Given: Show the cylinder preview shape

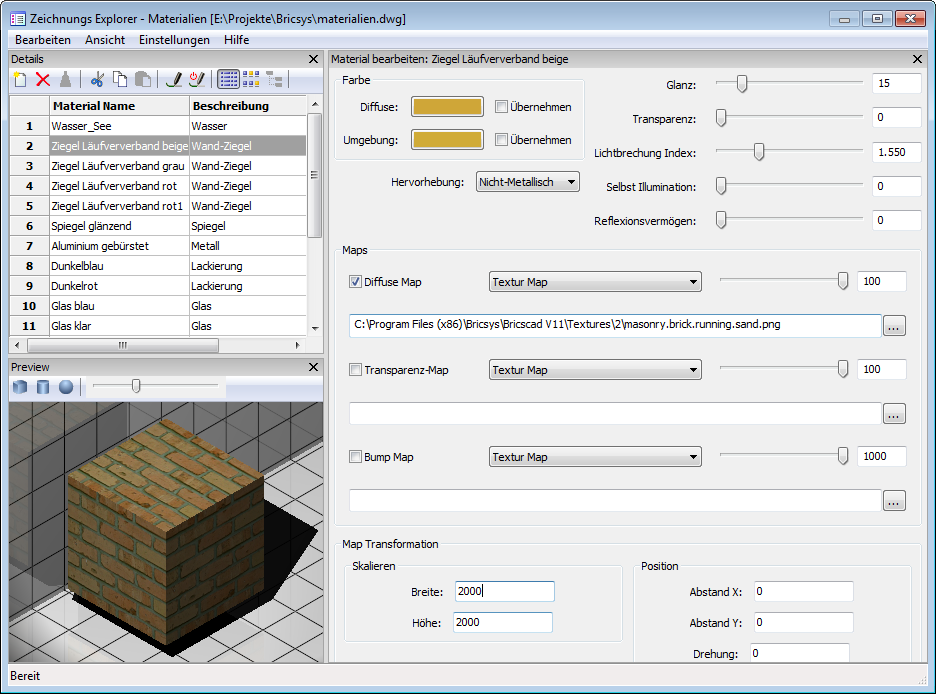Looking at the screenshot, I should tap(43, 387).
